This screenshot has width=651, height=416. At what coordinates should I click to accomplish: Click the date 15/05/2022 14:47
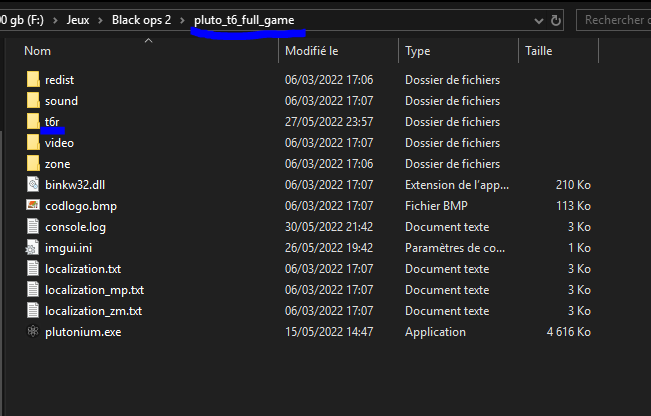tap(329, 332)
